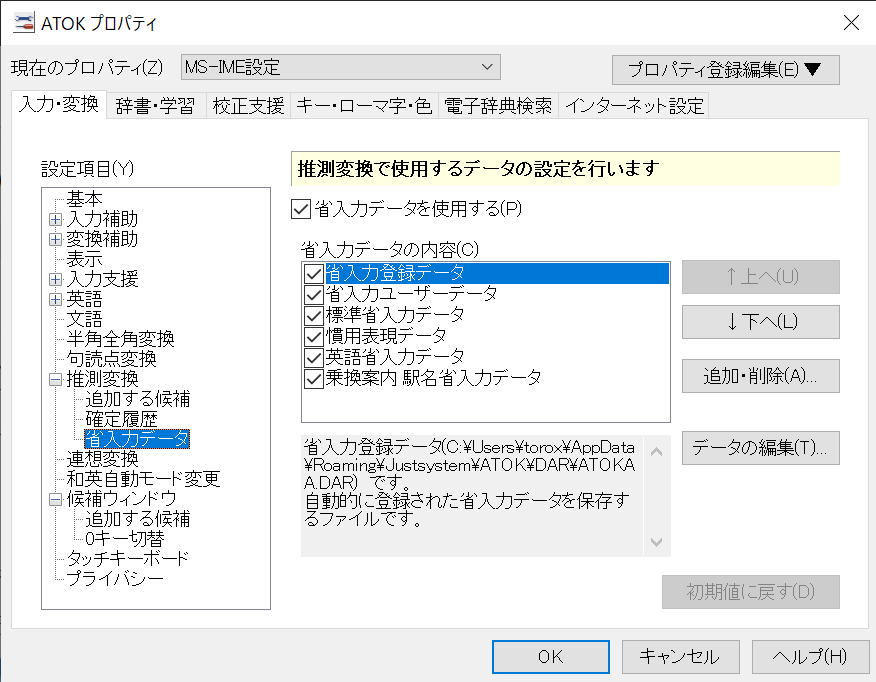Image resolution: width=876 pixels, height=682 pixels.
Task: Select 表示 in settings tree
Action: 84,259
